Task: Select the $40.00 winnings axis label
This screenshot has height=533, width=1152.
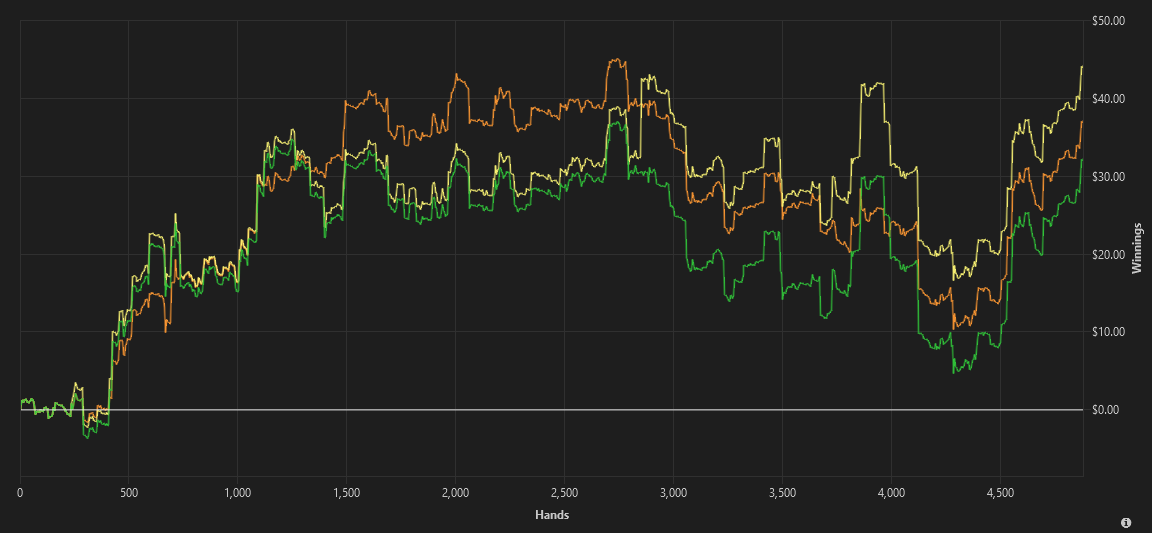Action: (x=1109, y=99)
